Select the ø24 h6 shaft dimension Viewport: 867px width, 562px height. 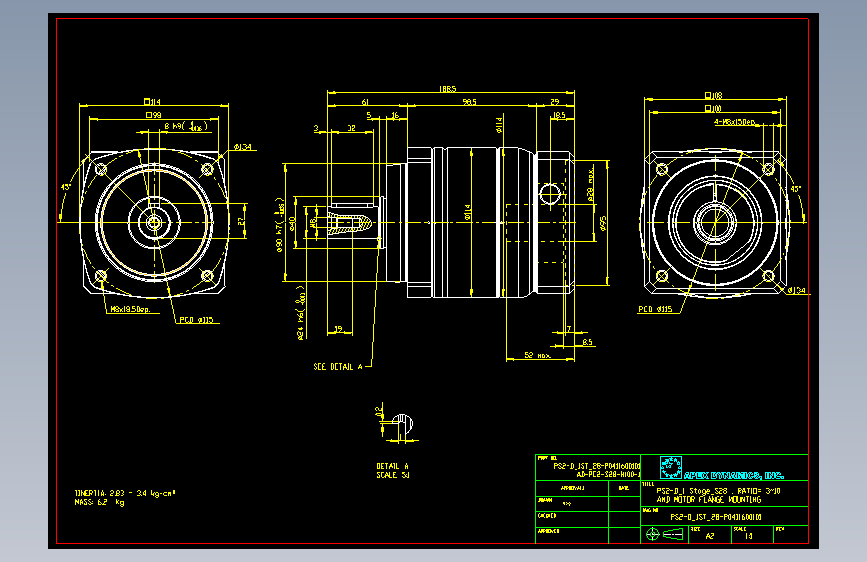click(301, 313)
